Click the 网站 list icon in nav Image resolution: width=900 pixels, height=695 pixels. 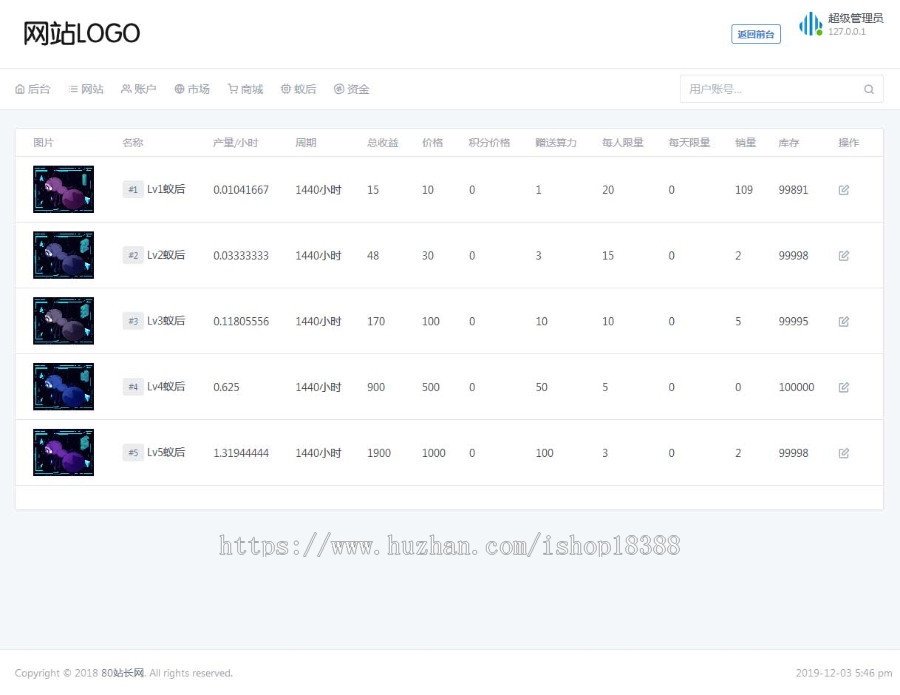coord(73,89)
